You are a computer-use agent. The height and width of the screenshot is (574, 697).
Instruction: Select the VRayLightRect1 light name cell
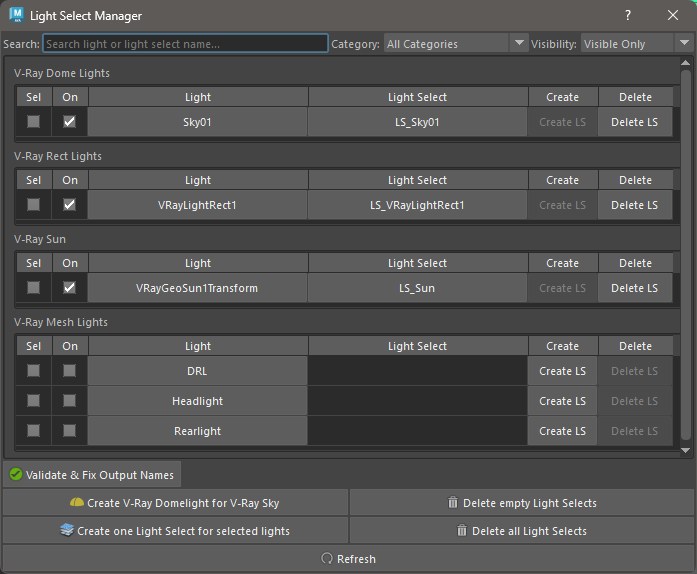coord(197,205)
